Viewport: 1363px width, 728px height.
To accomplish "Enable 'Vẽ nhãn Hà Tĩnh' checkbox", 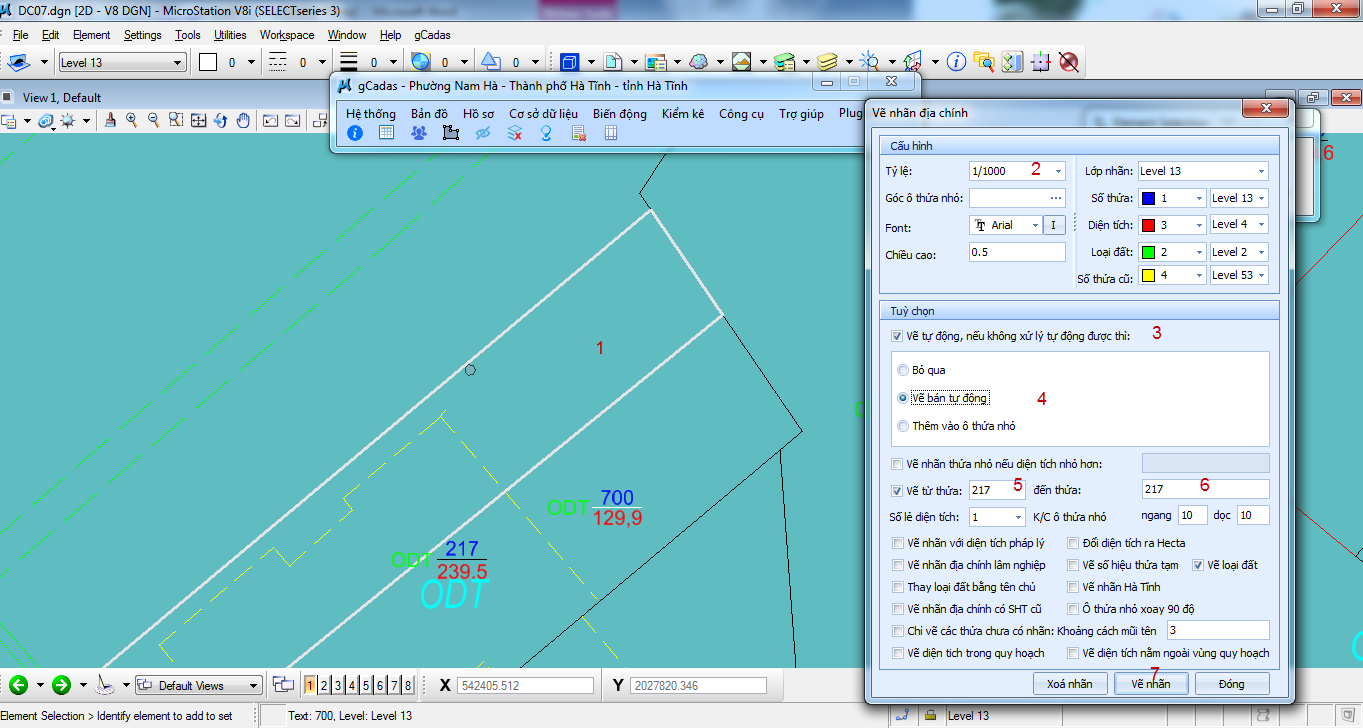I will 1073,587.
